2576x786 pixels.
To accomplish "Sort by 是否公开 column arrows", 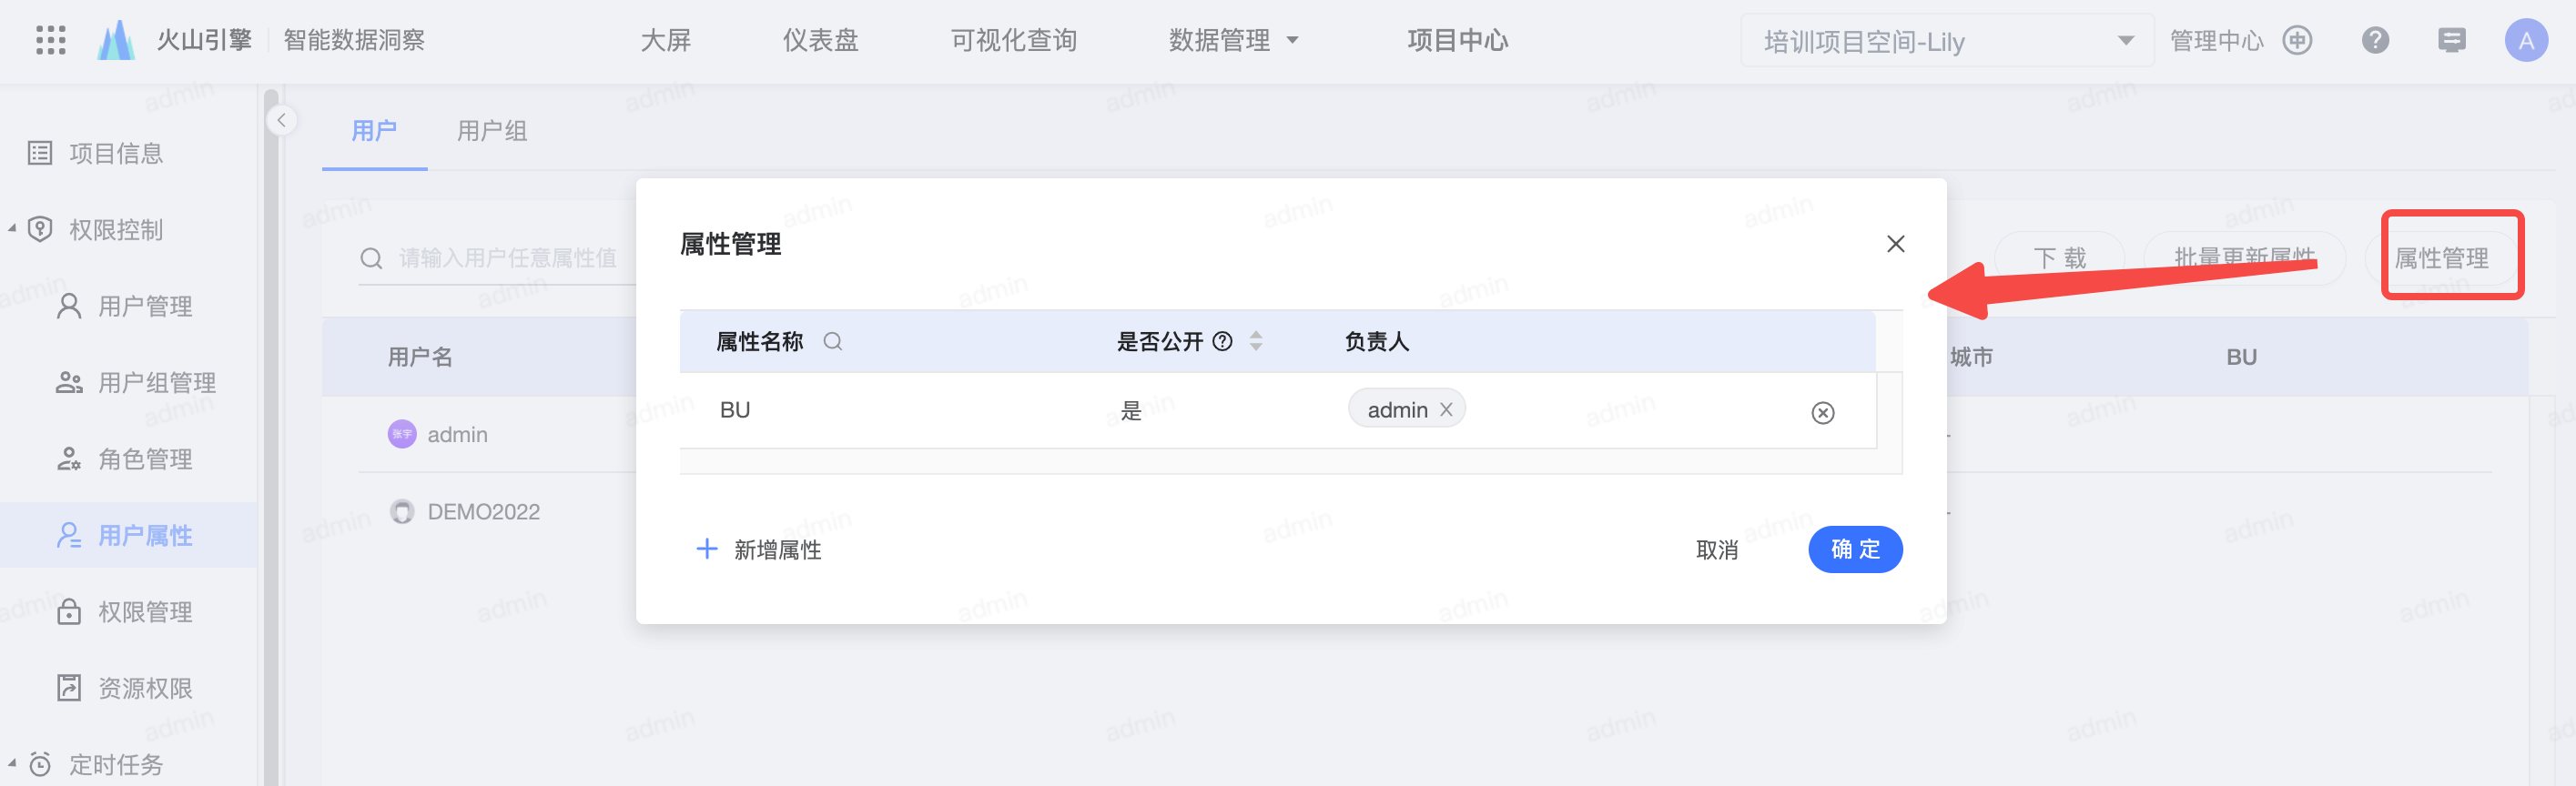I will [1256, 342].
